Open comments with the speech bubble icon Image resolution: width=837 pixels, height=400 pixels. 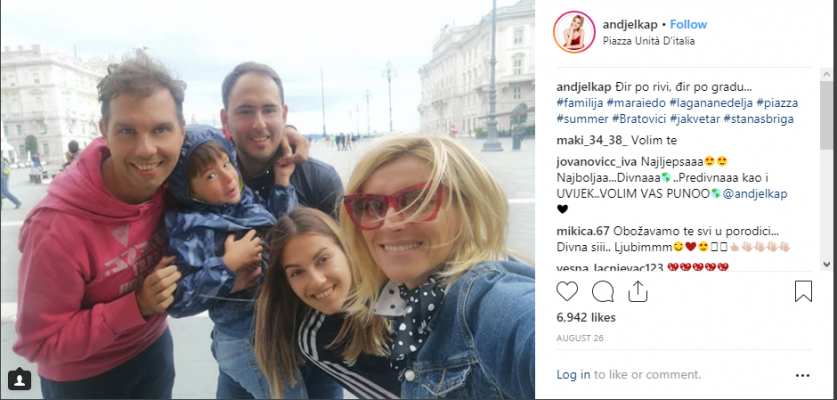[x=603, y=292]
